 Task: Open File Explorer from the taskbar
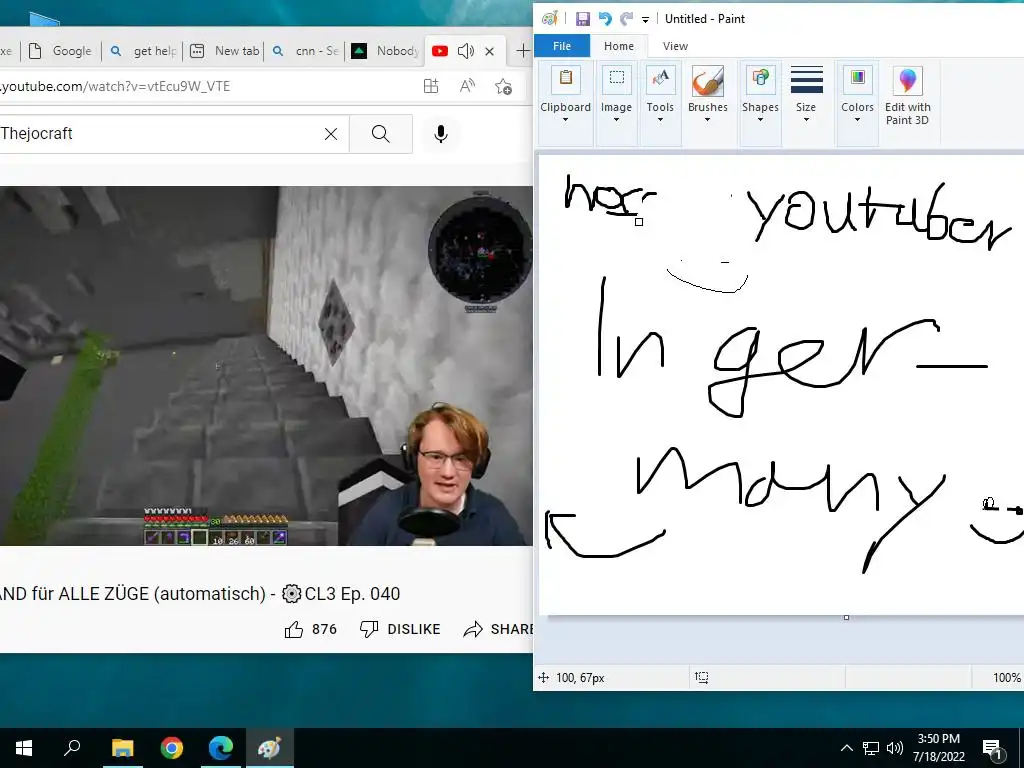point(122,748)
